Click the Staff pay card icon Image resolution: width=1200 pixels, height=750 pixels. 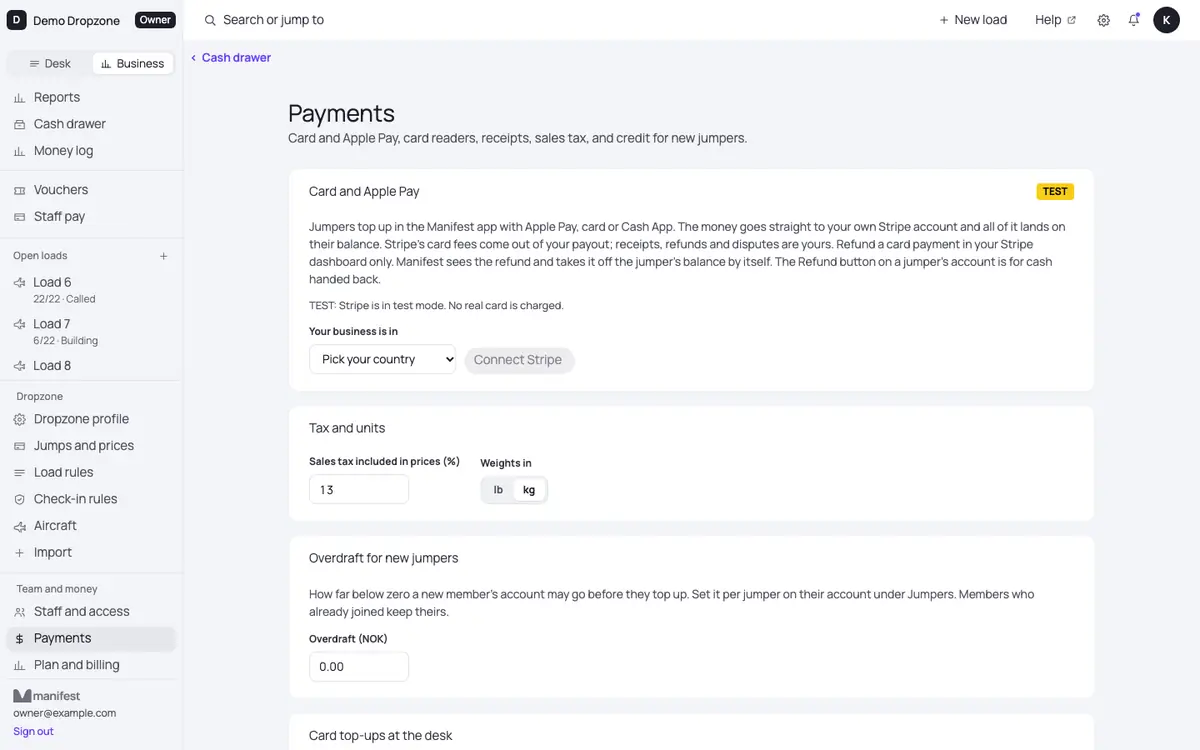coord(19,217)
